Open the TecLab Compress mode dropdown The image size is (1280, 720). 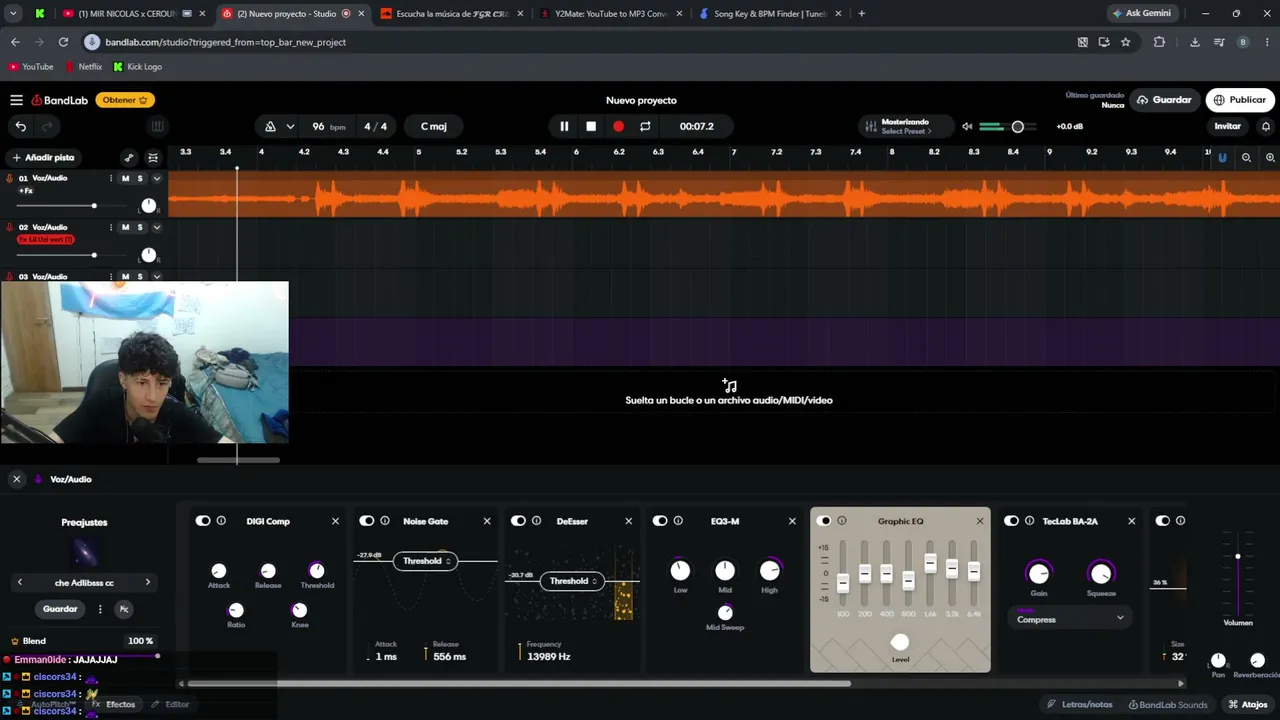point(1070,619)
